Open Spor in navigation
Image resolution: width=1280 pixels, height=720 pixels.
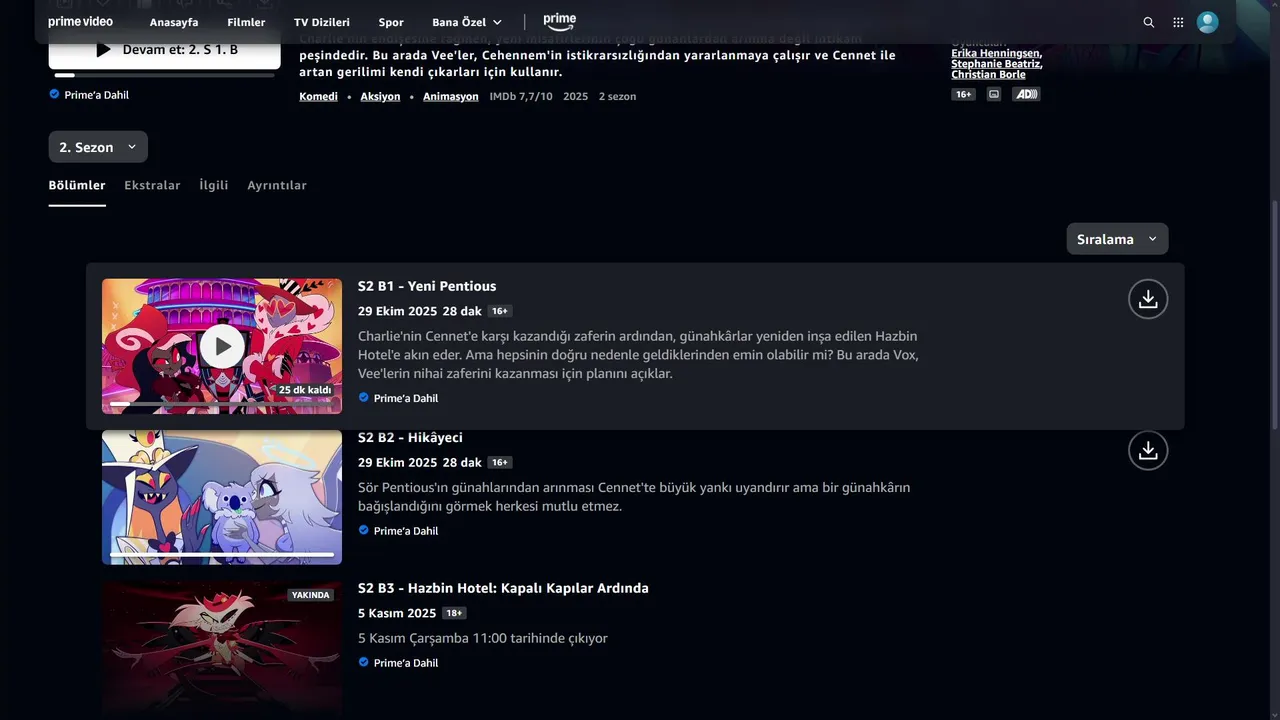click(x=391, y=22)
